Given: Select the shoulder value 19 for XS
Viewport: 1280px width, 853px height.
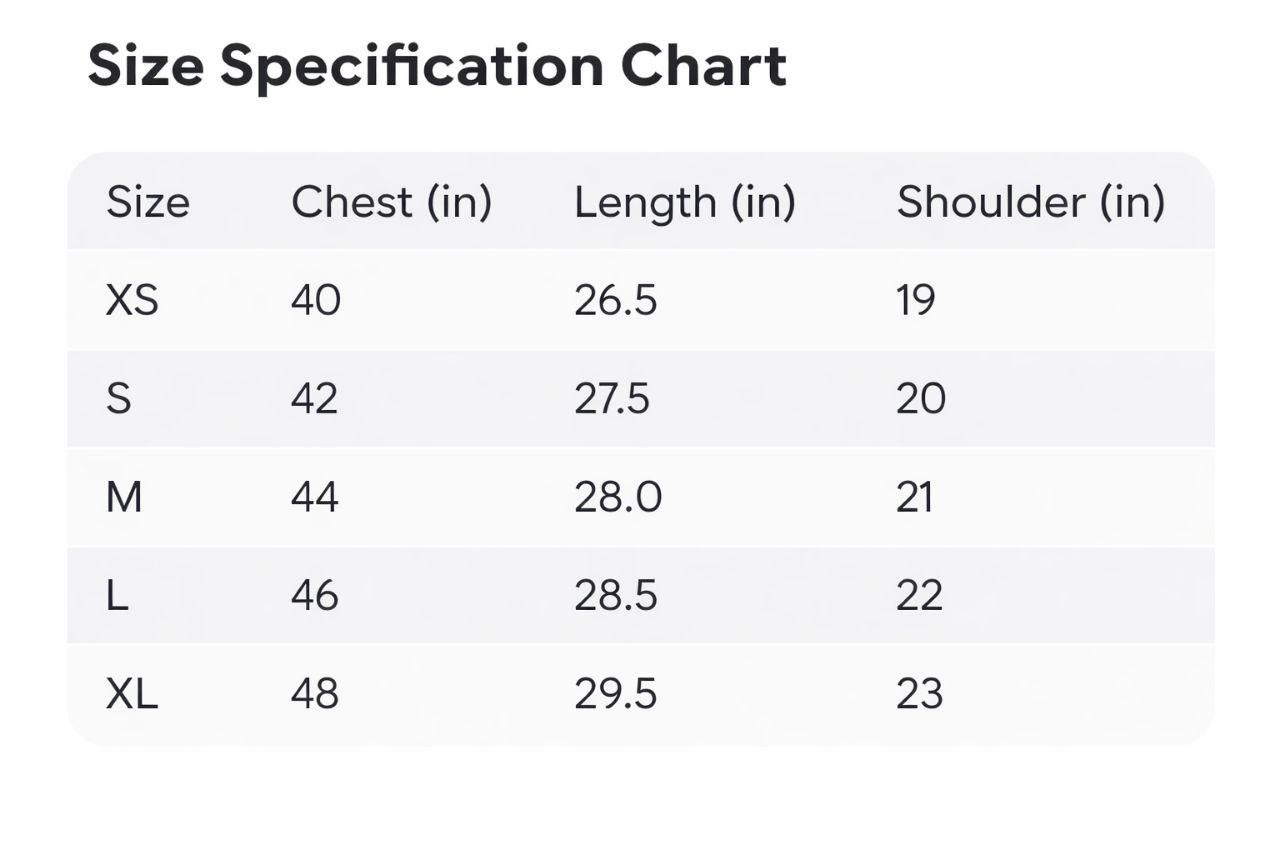Looking at the screenshot, I should point(915,300).
